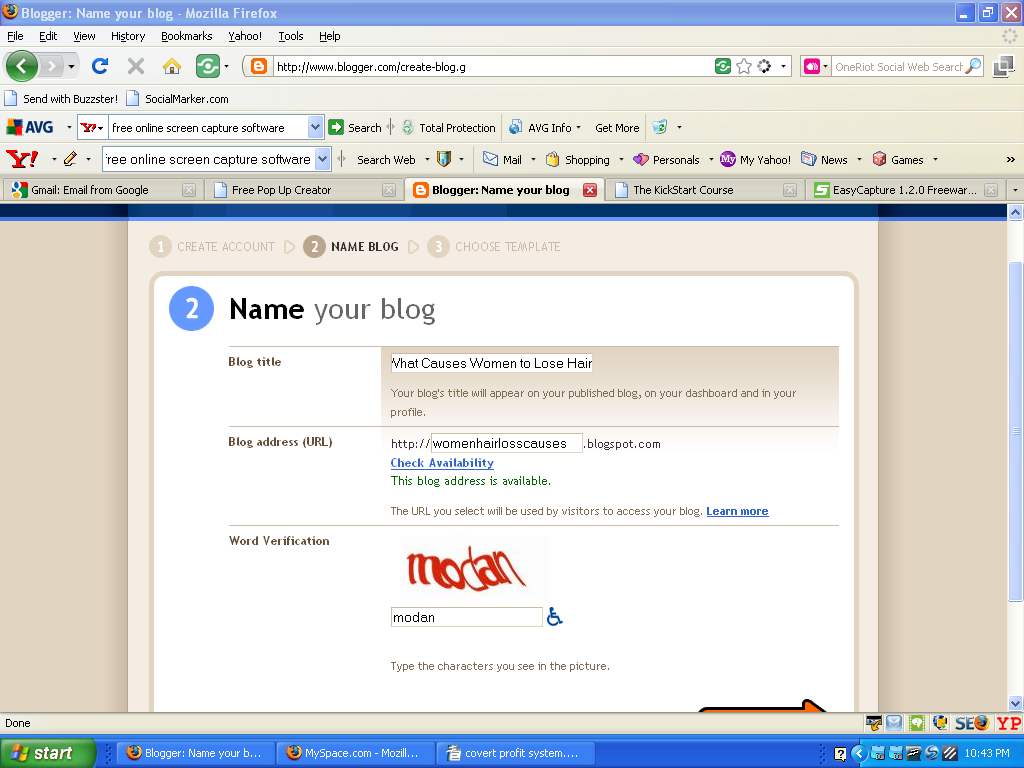Click the Back navigation arrow
The width and height of the screenshot is (1024, 768).
21,67
